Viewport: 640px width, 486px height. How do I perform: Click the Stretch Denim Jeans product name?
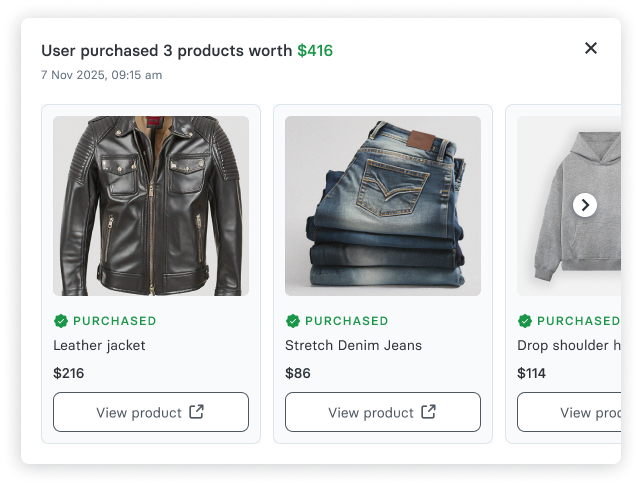[x=353, y=345]
